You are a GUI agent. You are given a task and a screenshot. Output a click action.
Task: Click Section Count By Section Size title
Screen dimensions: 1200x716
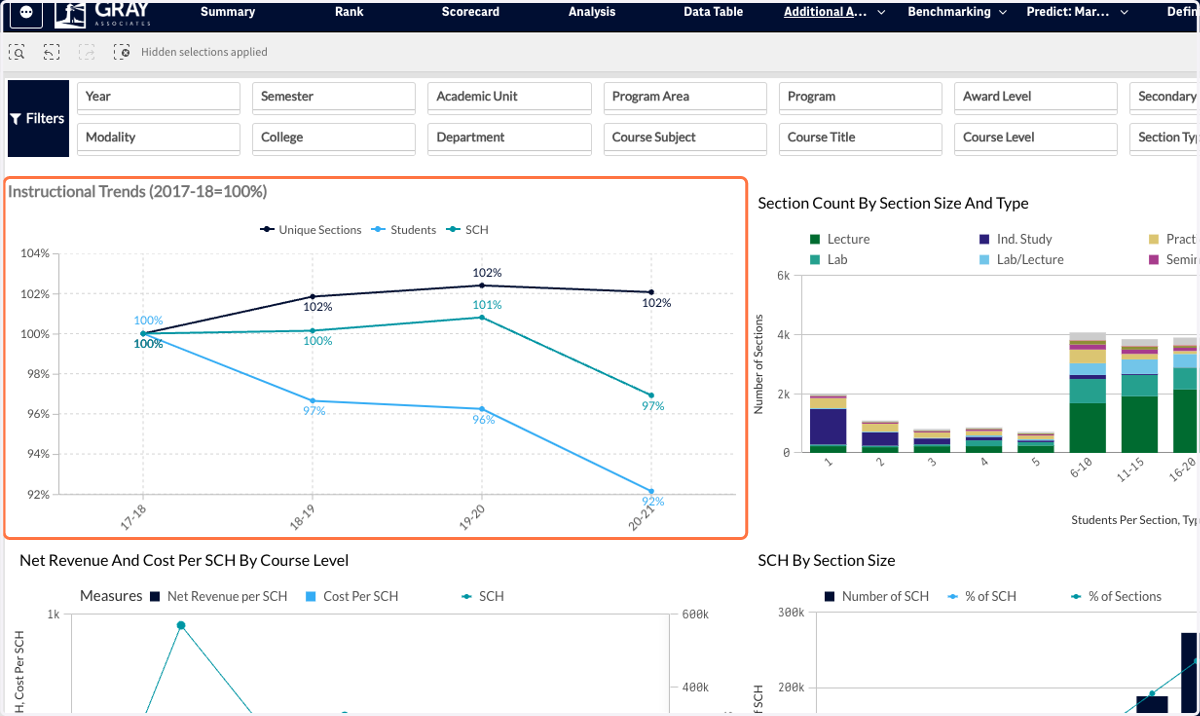pyautogui.click(x=893, y=203)
